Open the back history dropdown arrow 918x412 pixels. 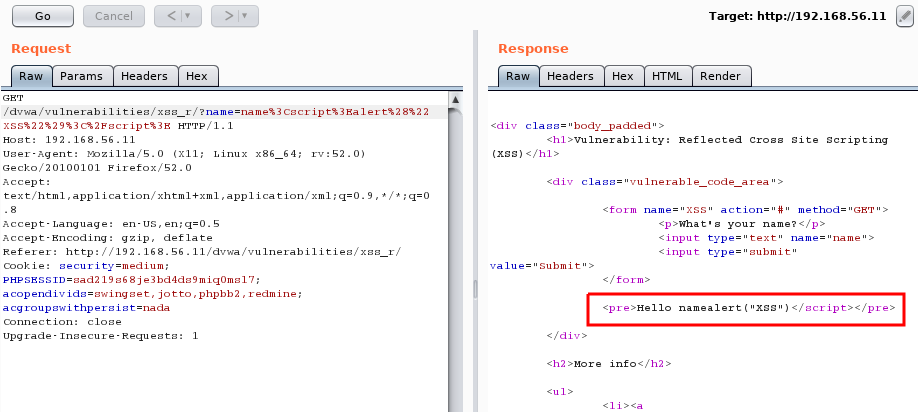tap(188, 16)
